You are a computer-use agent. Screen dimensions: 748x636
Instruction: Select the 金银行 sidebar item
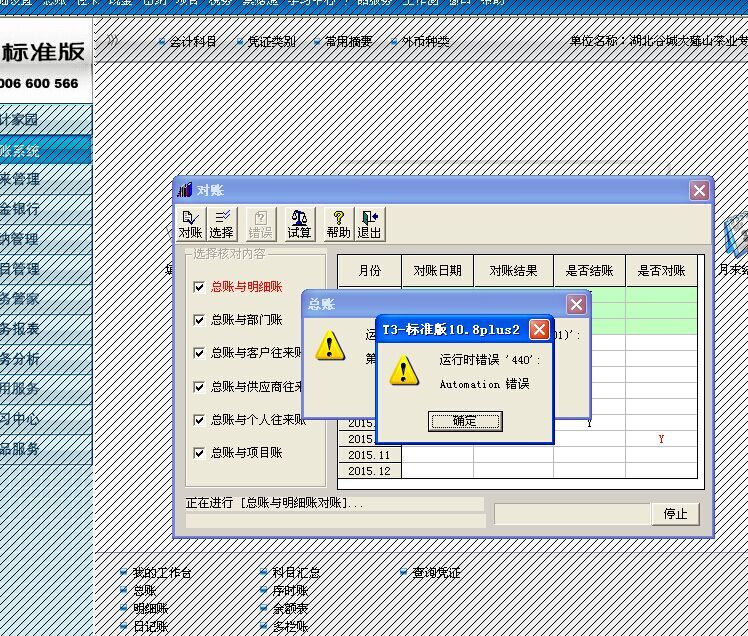[46, 209]
